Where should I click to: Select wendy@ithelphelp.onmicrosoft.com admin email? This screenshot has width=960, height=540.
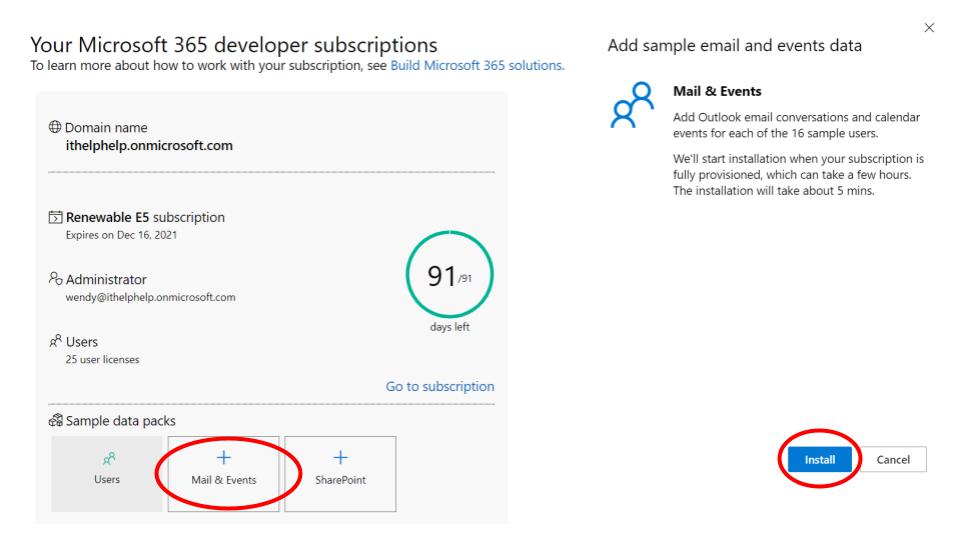pos(151,297)
